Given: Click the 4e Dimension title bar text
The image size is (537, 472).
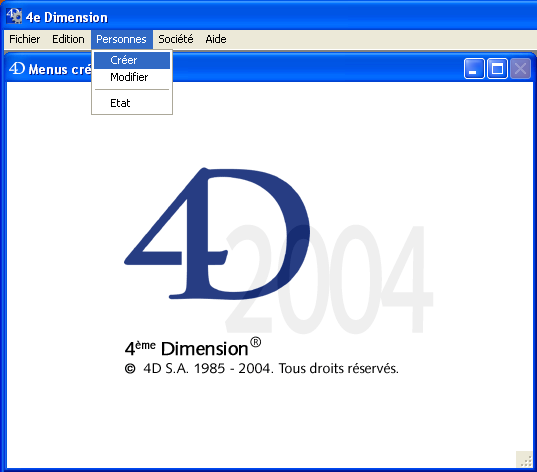Looking at the screenshot, I should click(x=67, y=17).
